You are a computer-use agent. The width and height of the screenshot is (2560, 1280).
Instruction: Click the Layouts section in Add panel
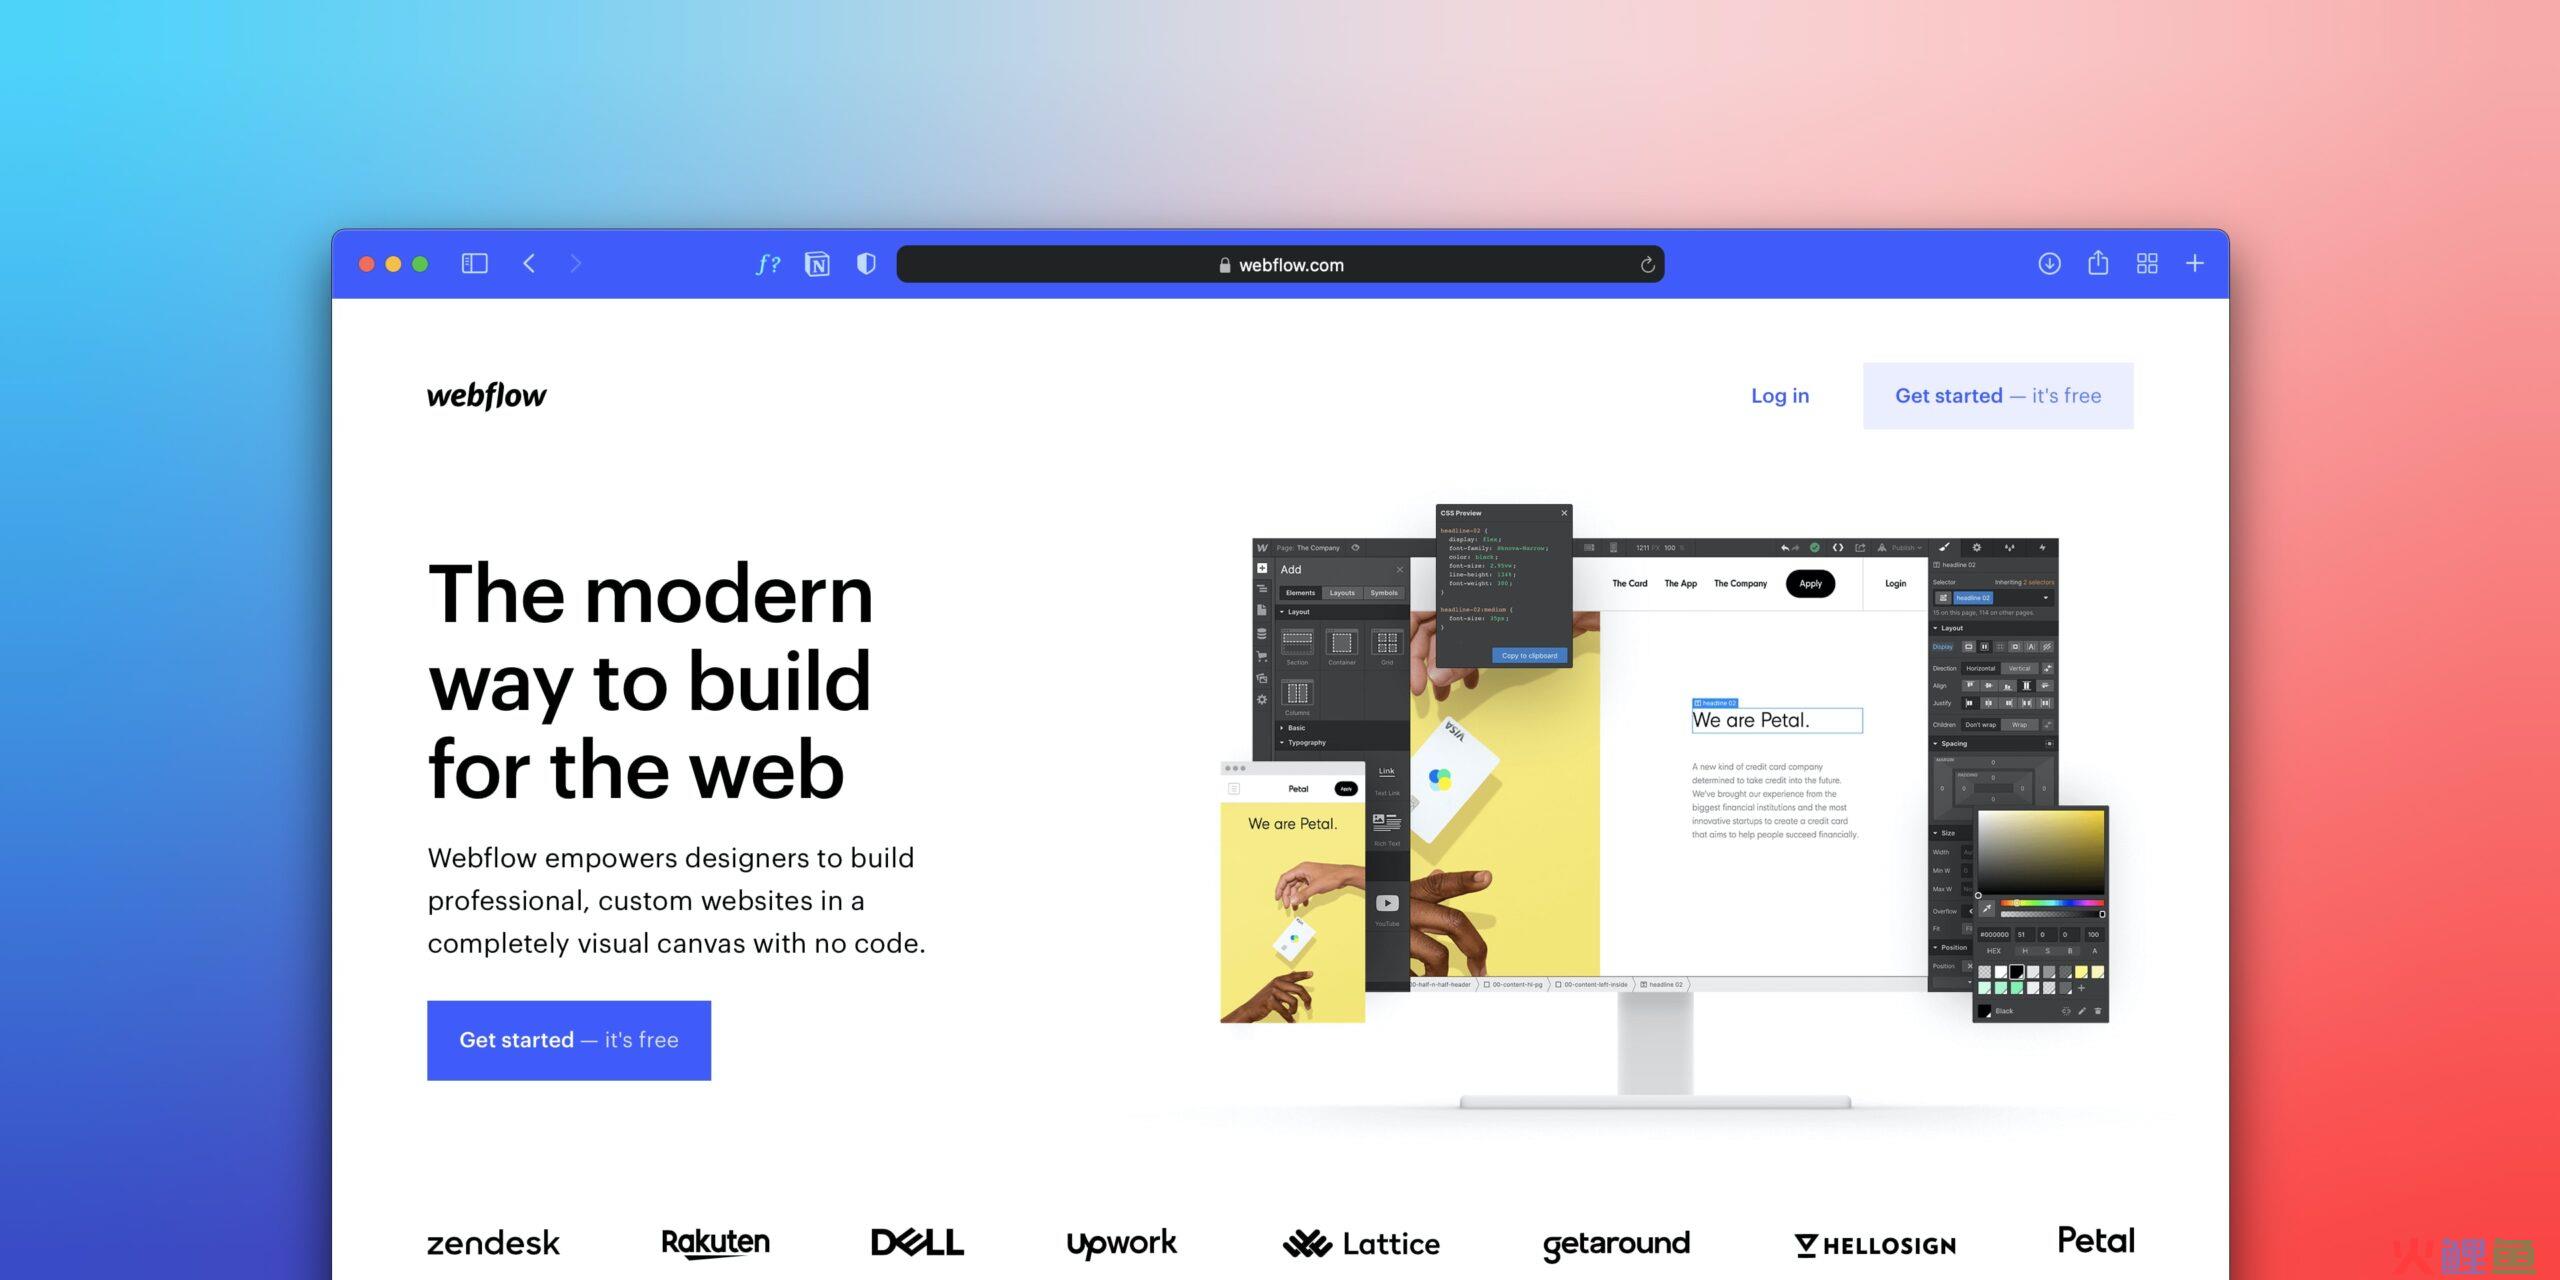[x=1340, y=593]
